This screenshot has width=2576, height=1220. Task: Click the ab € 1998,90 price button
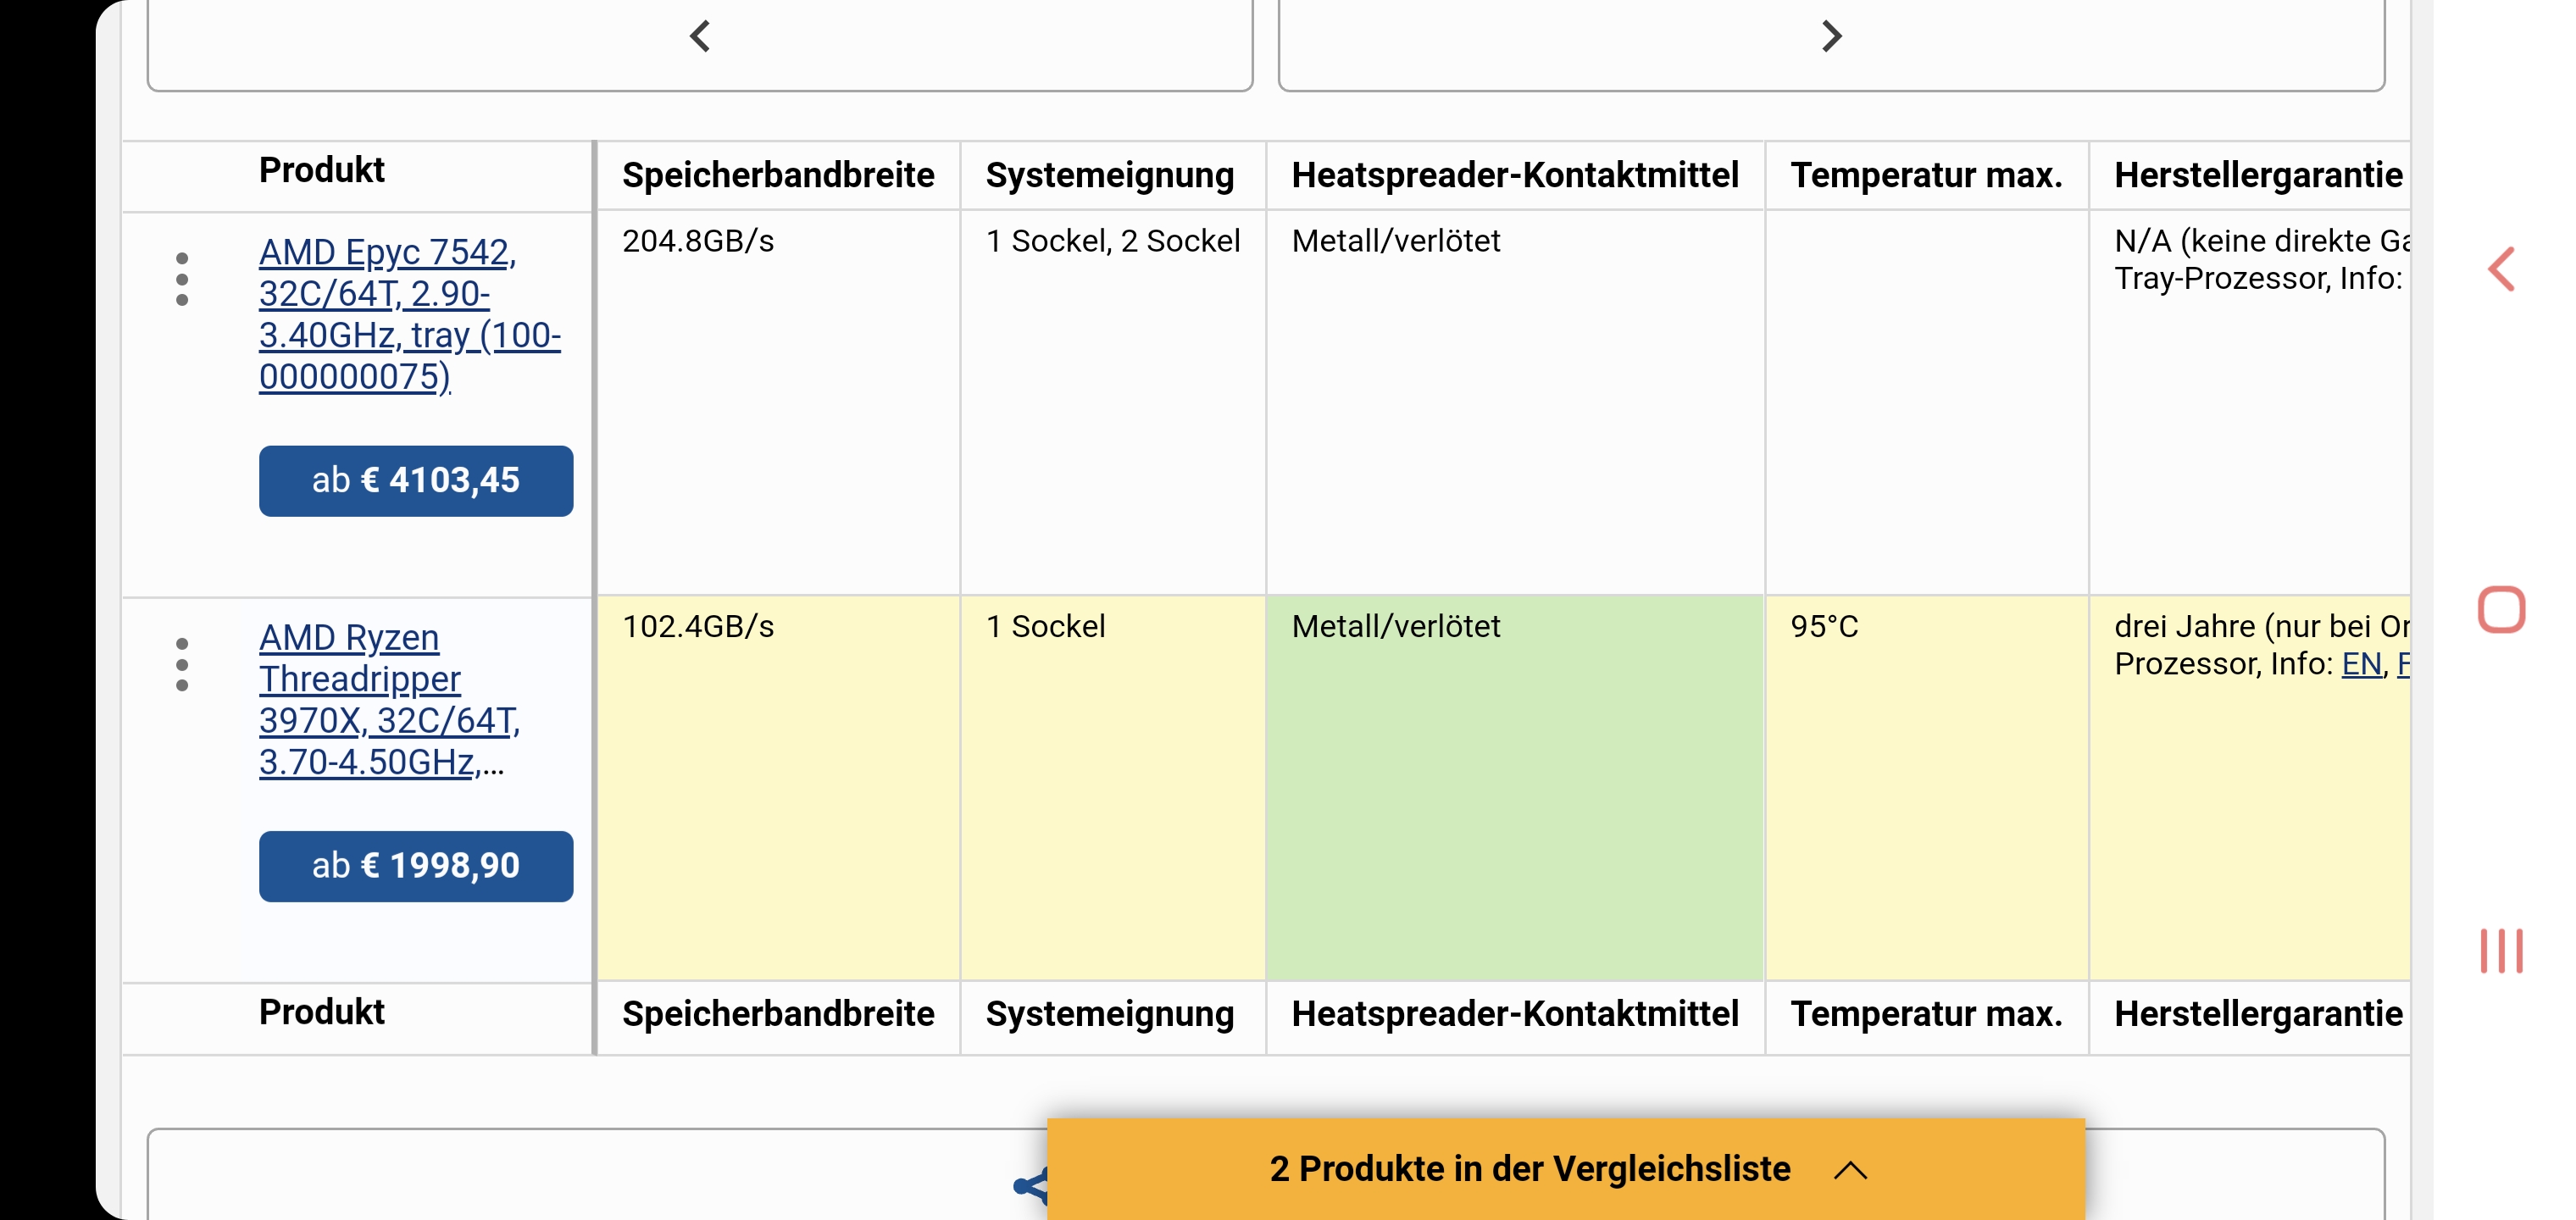[416, 866]
